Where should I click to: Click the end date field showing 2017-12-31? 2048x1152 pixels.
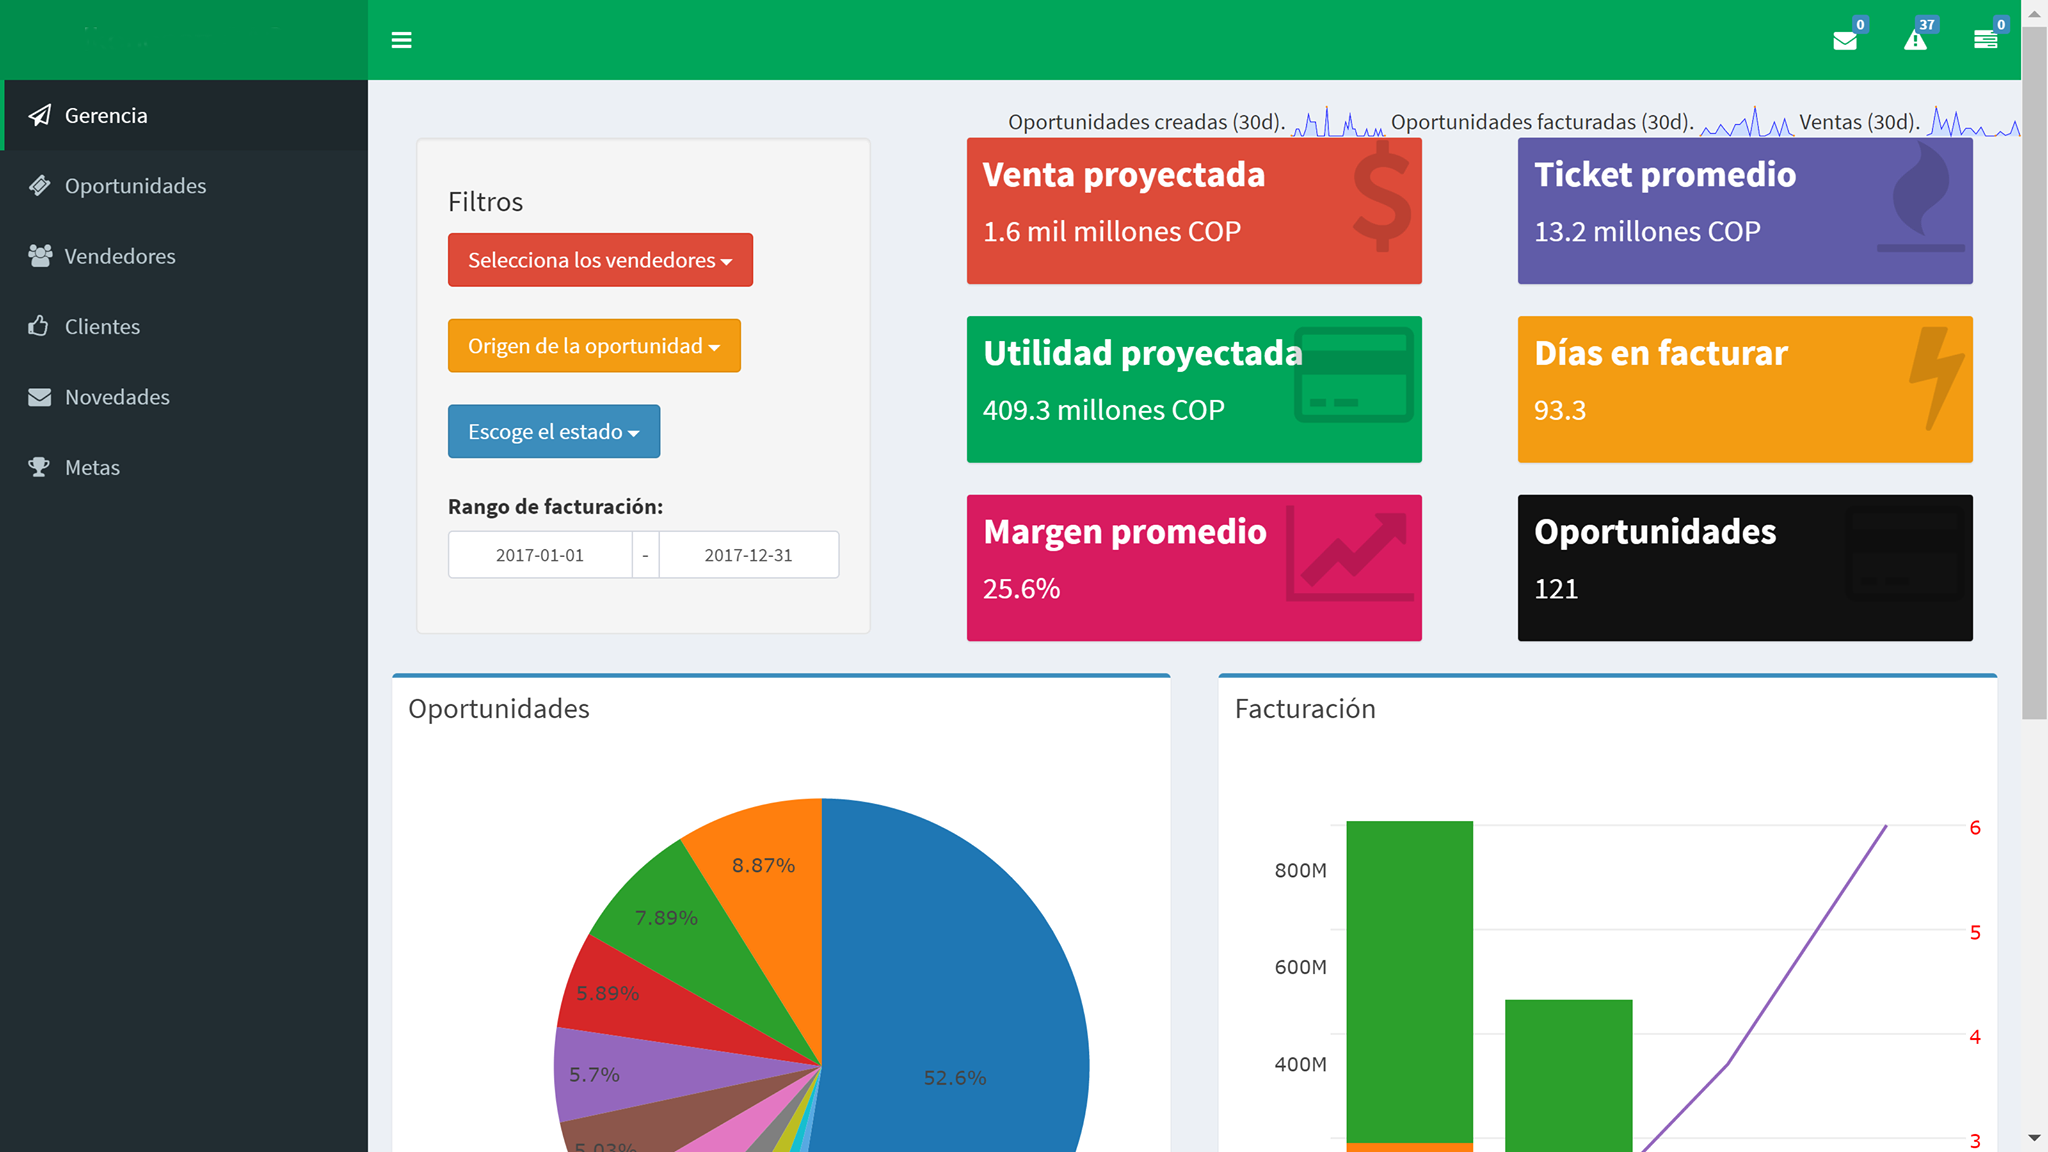tap(747, 554)
